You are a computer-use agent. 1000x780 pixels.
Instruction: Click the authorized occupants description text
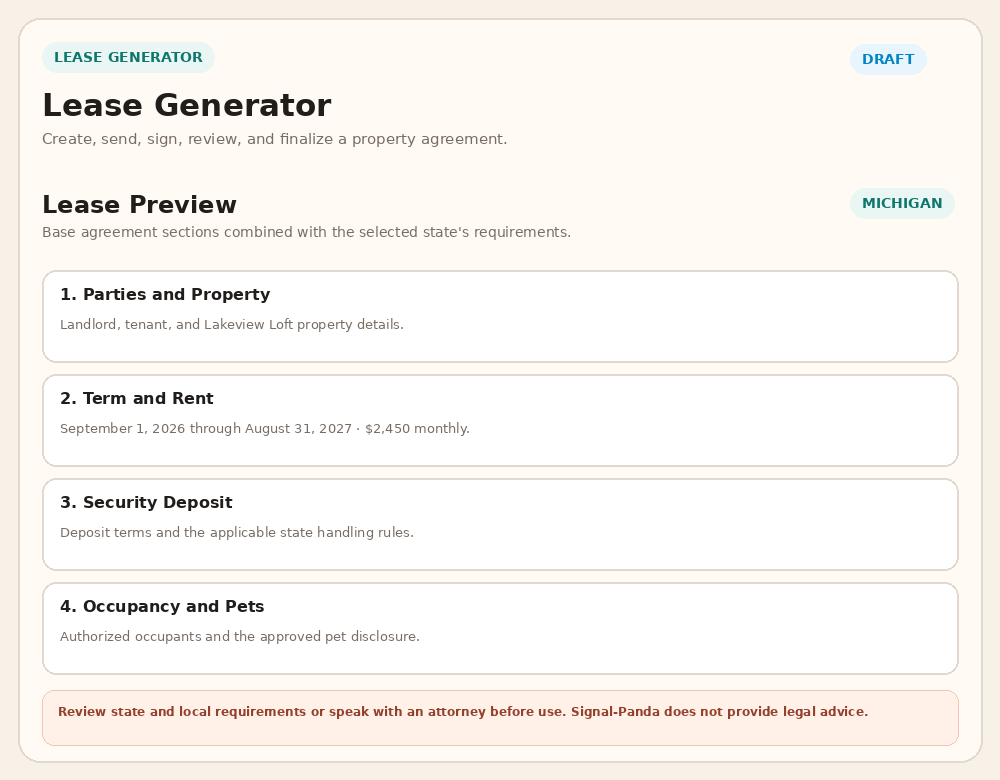click(x=240, y=637)
